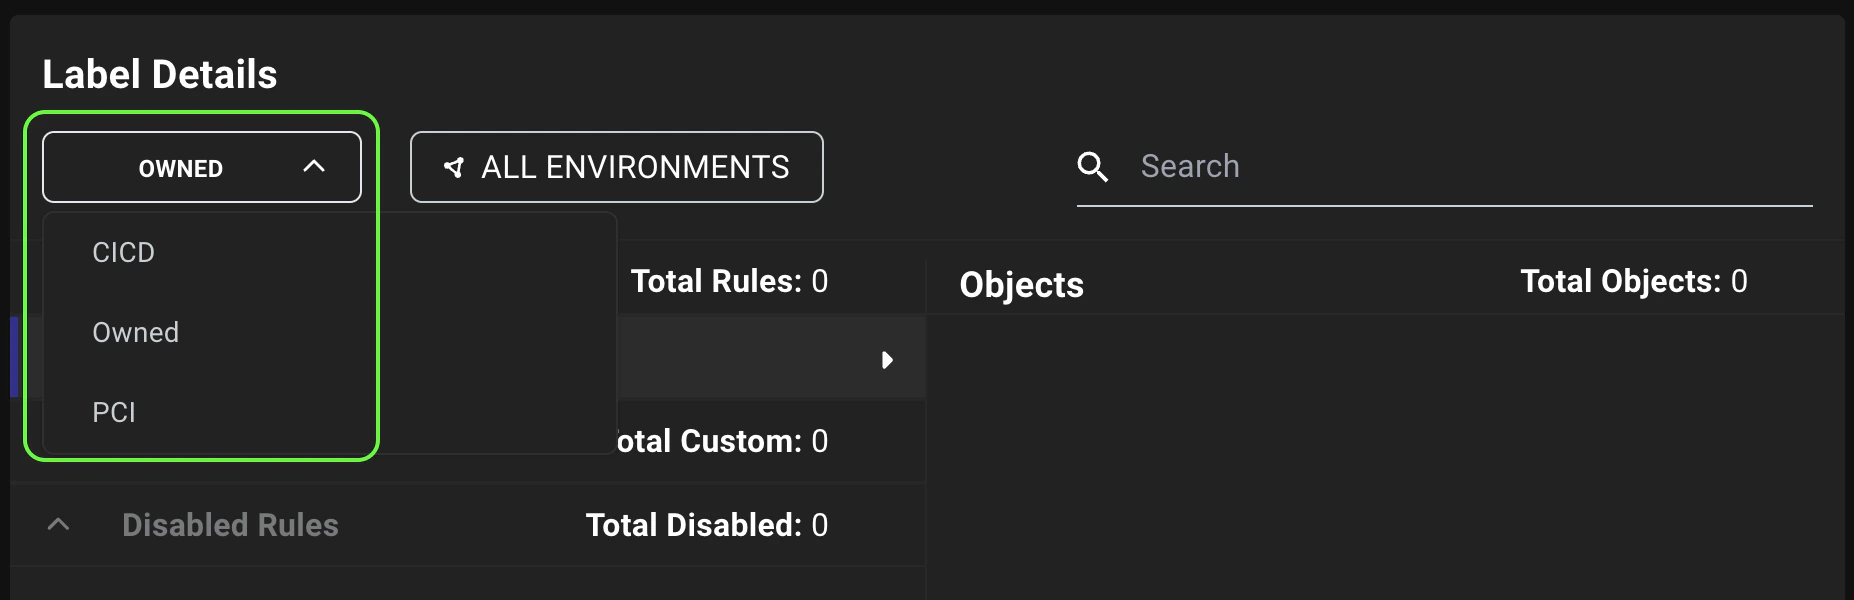Viewport: 1854px width, 600px height.
Task: Click inside the Search input field
Action: pos(1400,167)
